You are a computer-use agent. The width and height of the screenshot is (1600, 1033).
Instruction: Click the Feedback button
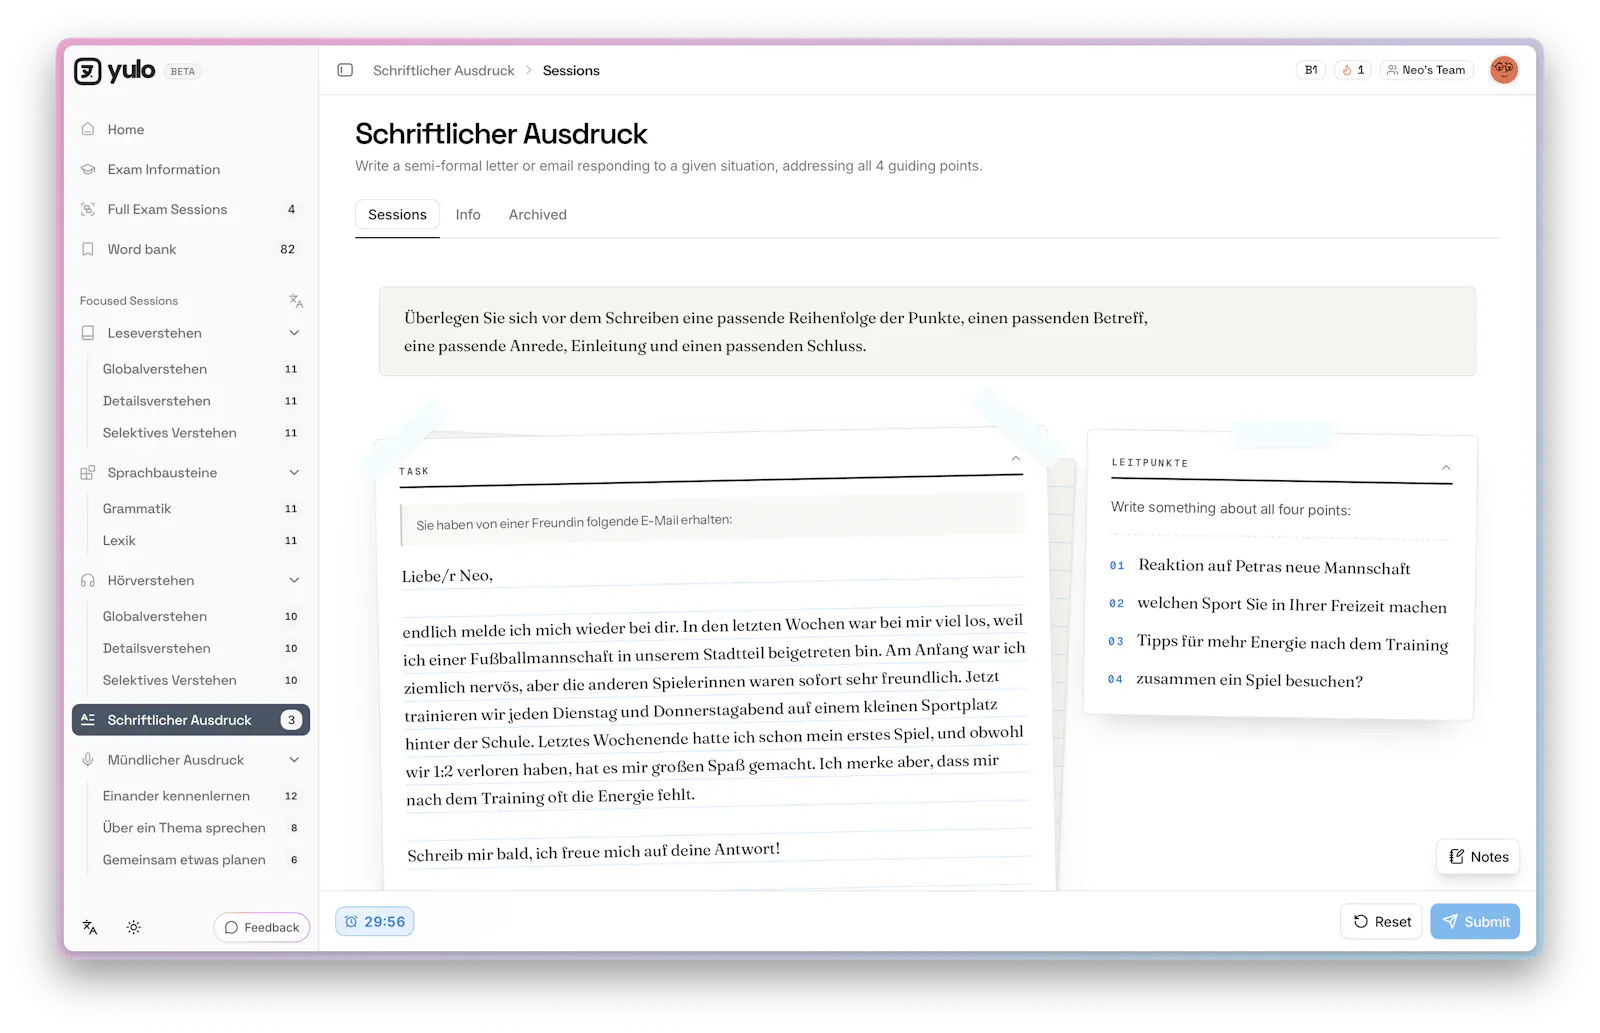point(262,927)
